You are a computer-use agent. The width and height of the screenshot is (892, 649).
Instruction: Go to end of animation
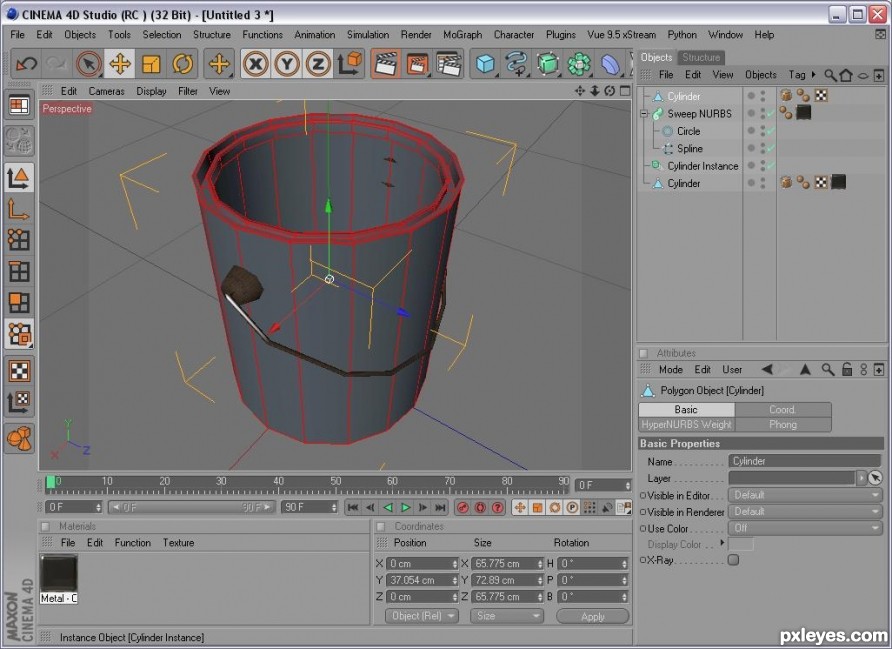click(x=440, y=507)
